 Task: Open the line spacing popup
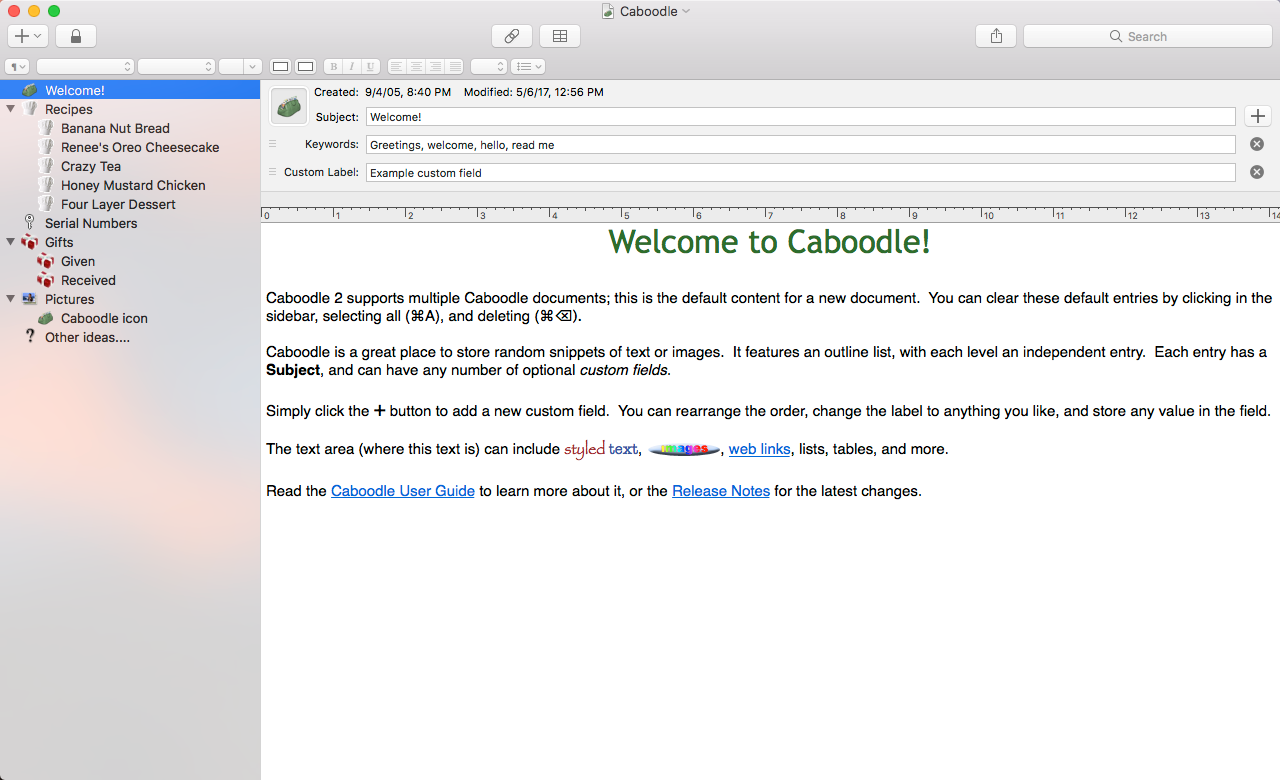click(489, 67)
